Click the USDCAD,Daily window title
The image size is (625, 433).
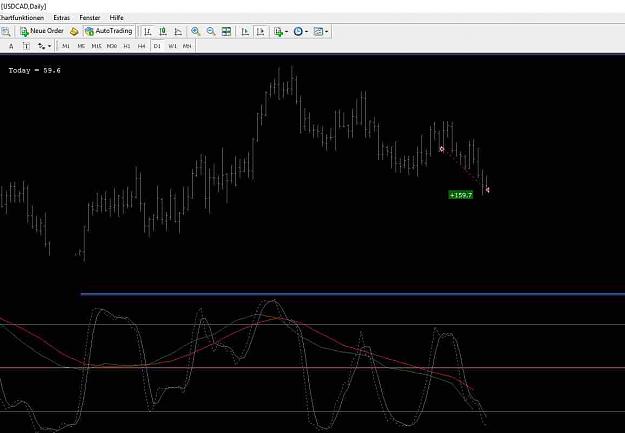tap(23, 6)
